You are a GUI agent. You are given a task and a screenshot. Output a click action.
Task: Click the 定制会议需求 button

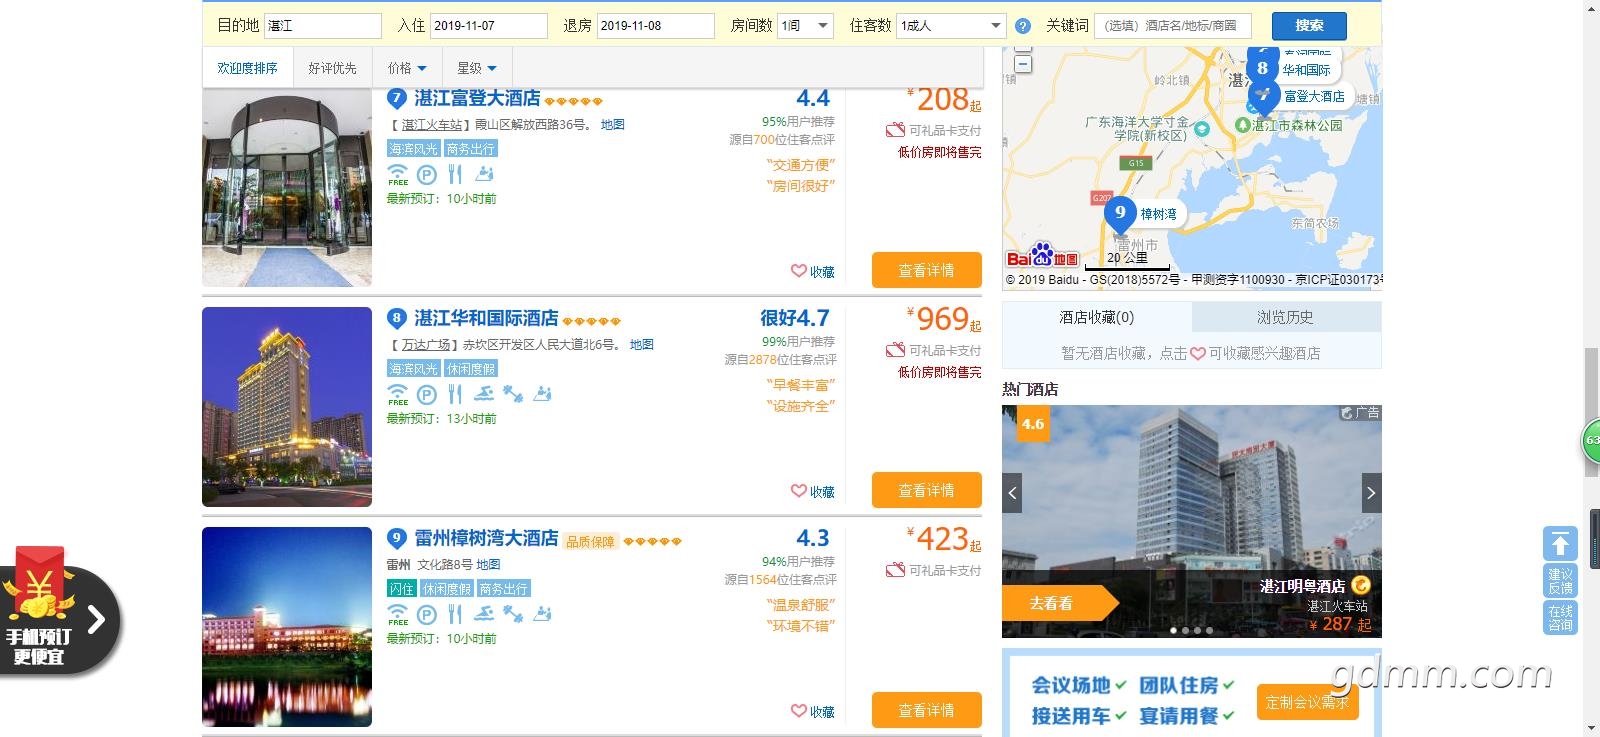(x=1308, y=702)
